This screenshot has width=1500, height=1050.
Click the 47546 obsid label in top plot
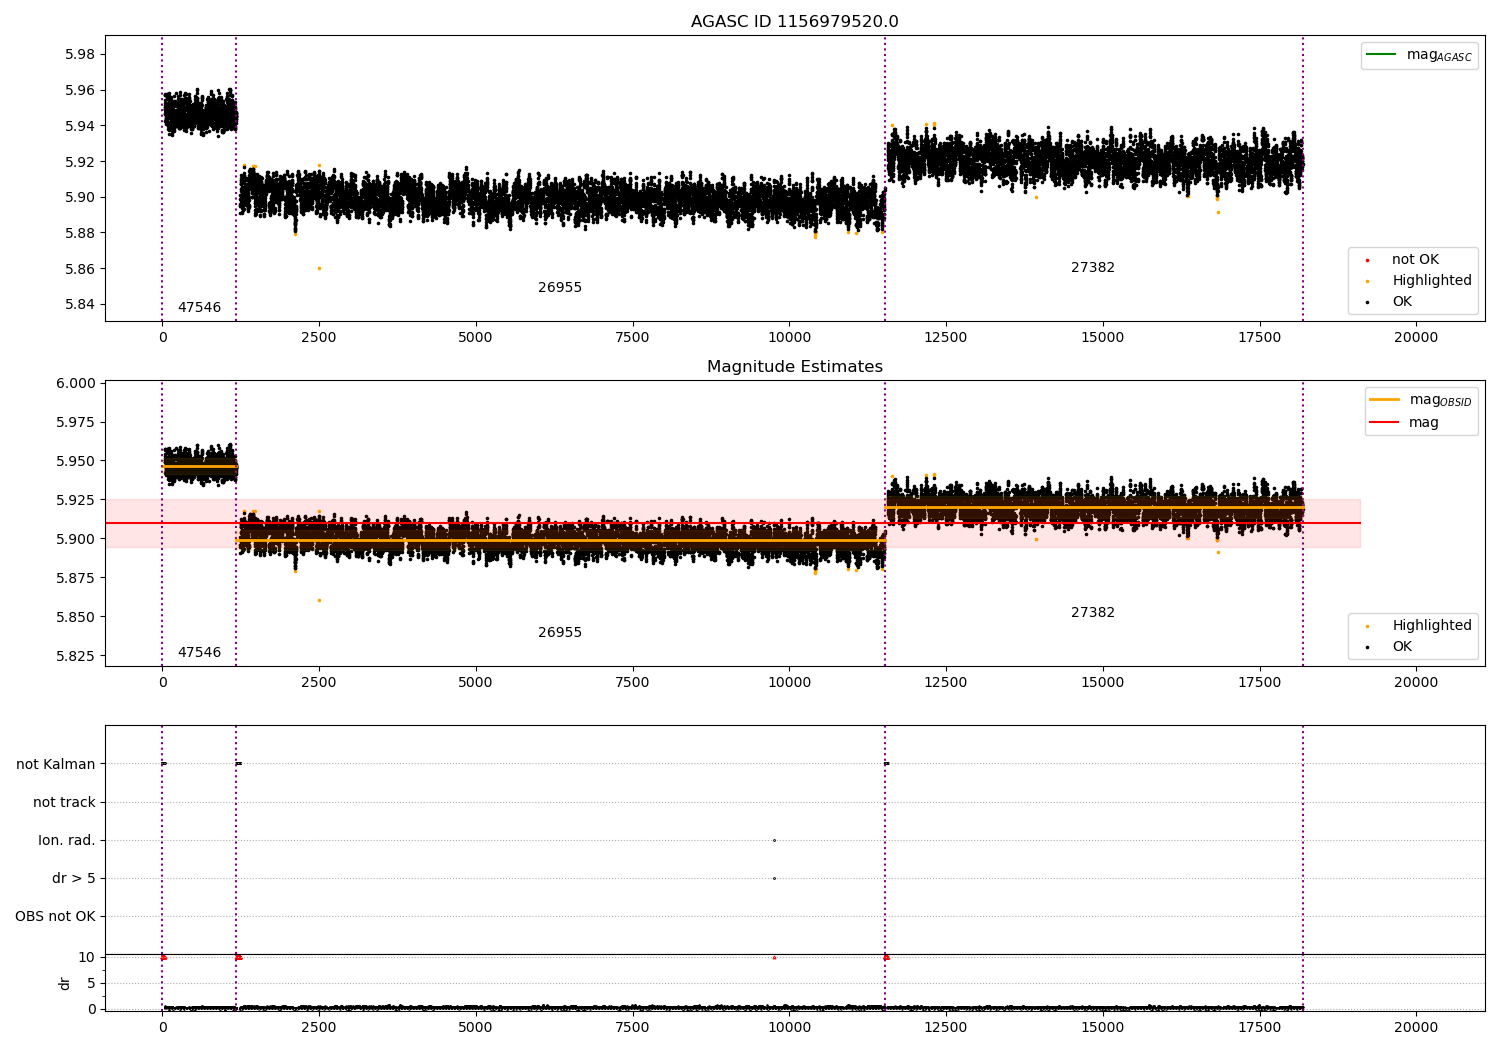tap(199, 307)
